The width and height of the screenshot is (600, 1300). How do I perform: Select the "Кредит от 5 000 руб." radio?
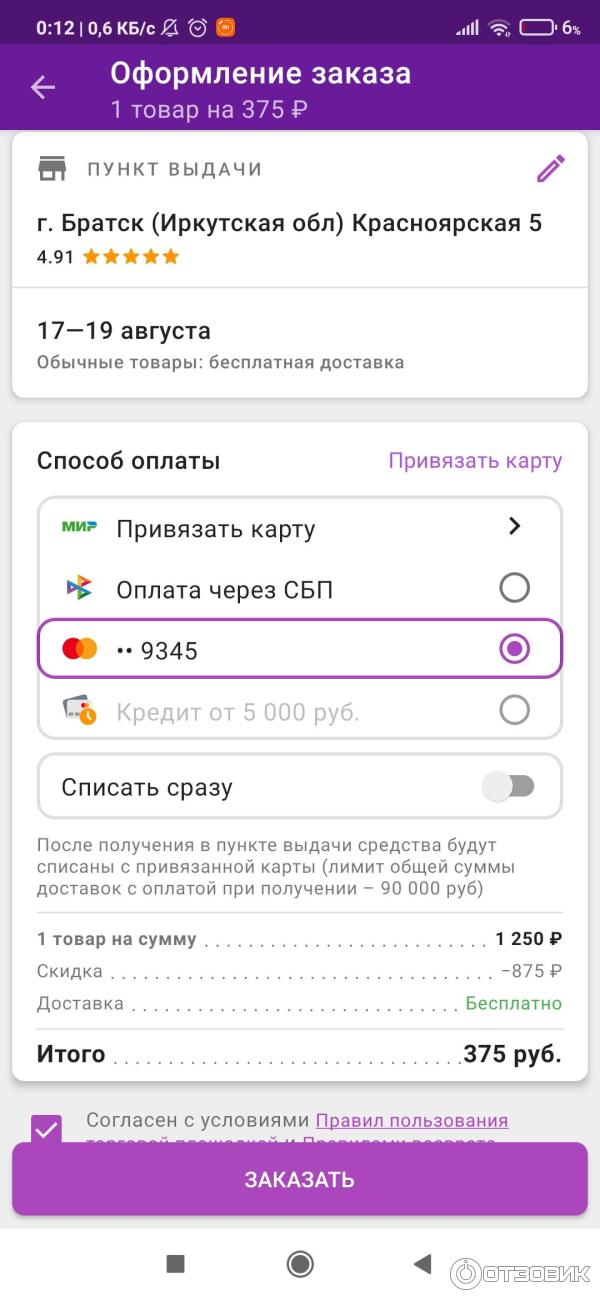[514, 711]
